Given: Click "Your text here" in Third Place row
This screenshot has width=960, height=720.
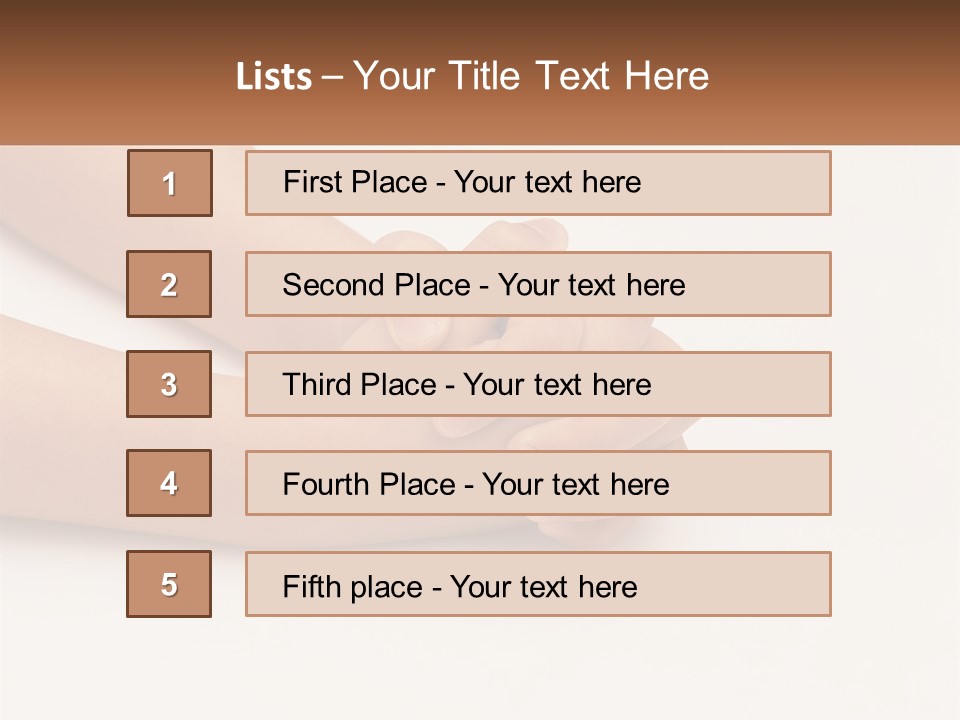Looking at the screenshot, I should tap(558, 385).
